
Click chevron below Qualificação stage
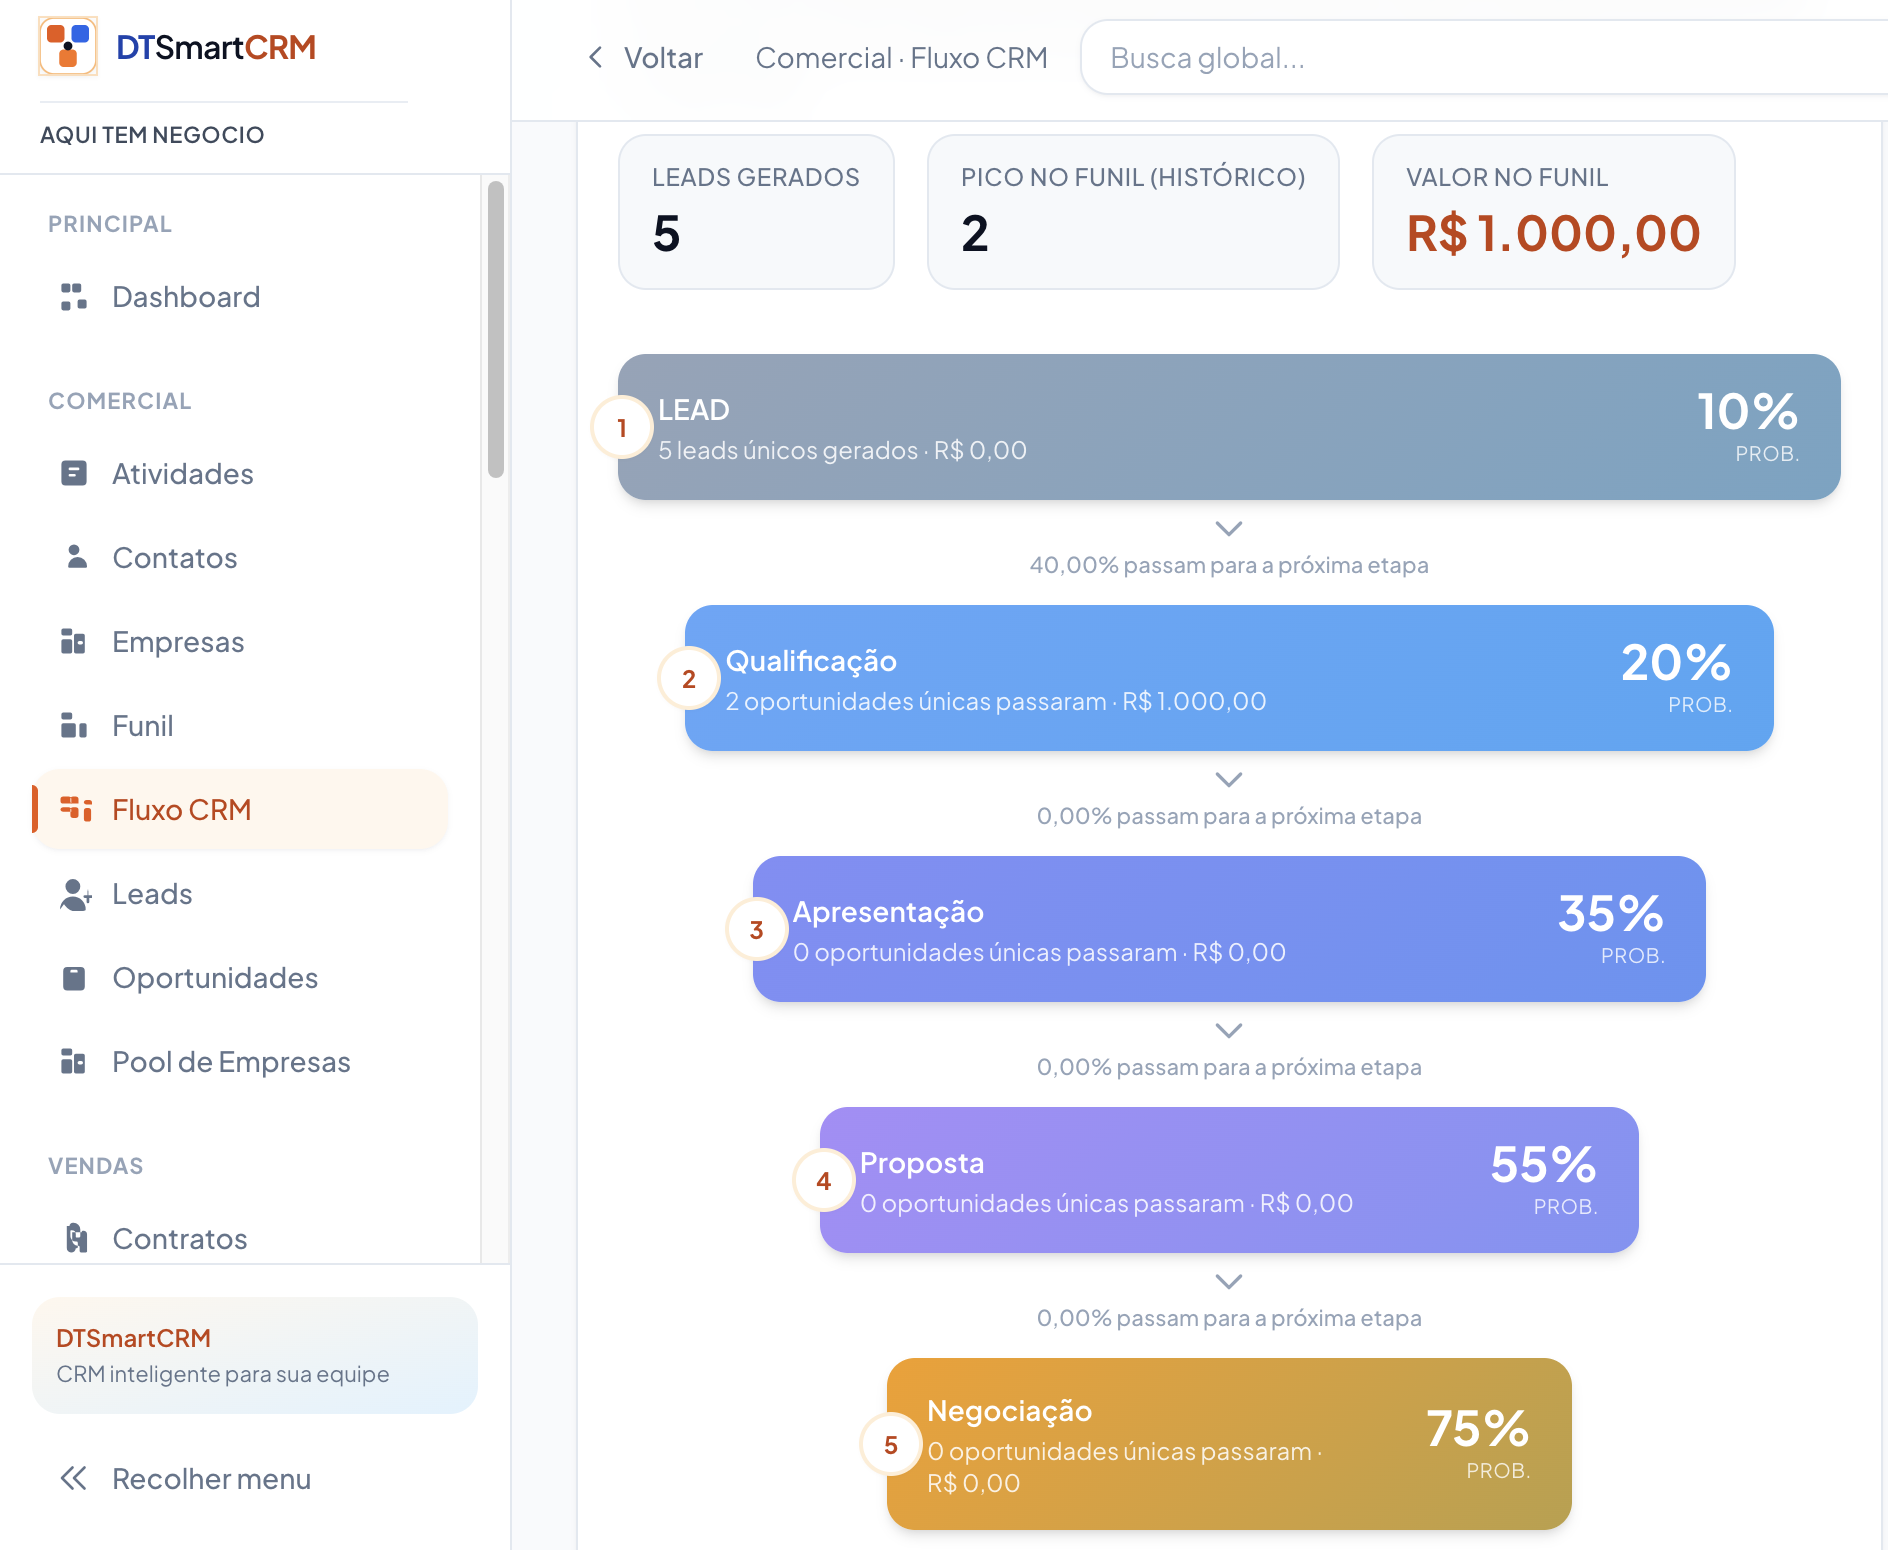tap(1229, 779)
